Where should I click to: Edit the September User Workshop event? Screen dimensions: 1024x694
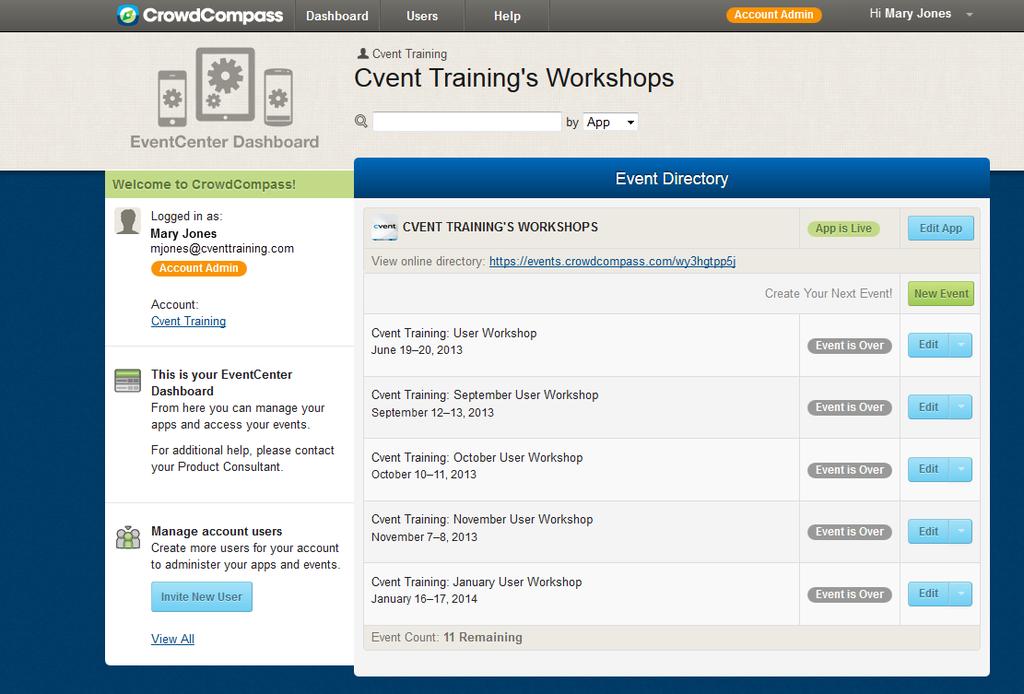[928, 407]
